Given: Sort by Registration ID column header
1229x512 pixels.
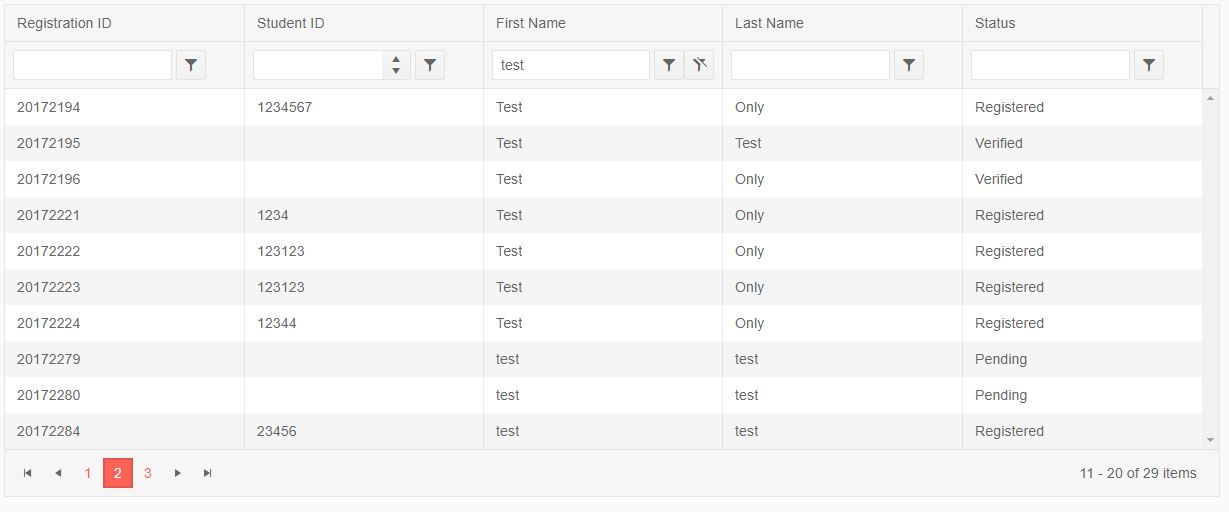Looking at the screenshot, I should [64, 23].
